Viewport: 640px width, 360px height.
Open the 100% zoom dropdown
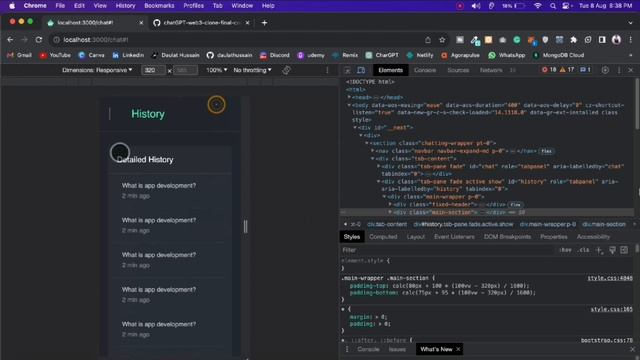tap(216, 70)
